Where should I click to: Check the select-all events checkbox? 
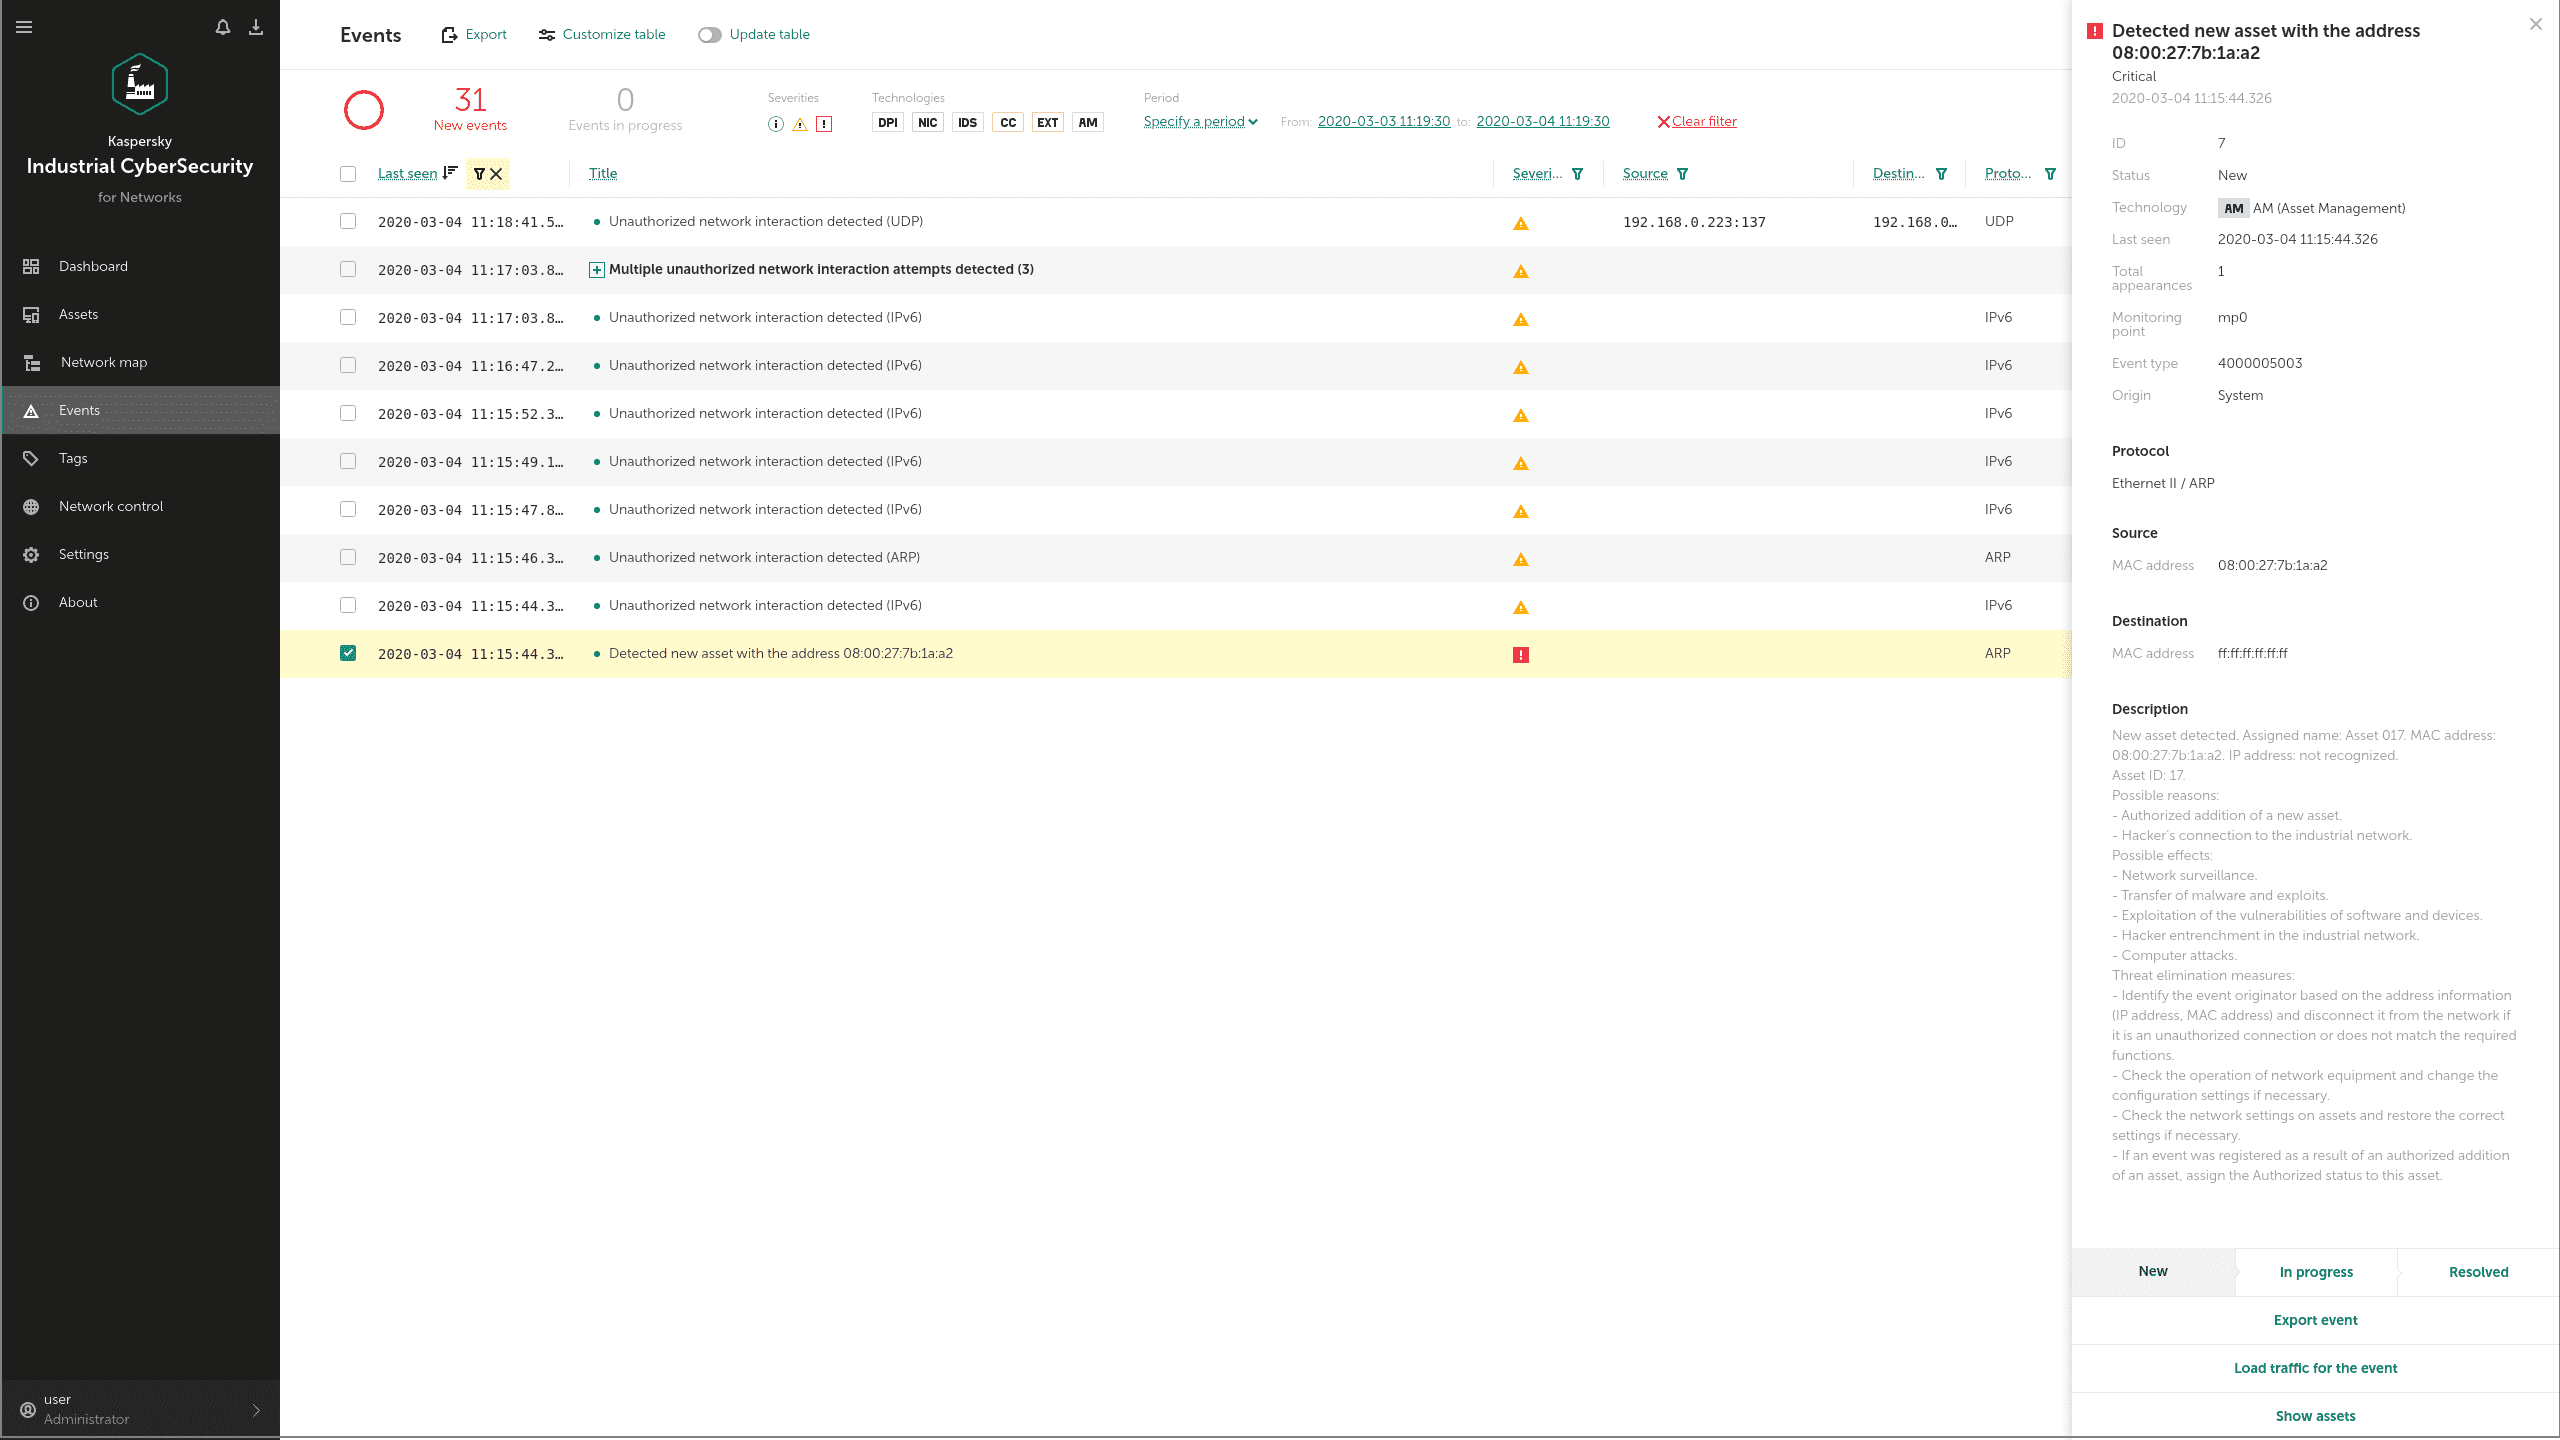[x=348, y=174]
